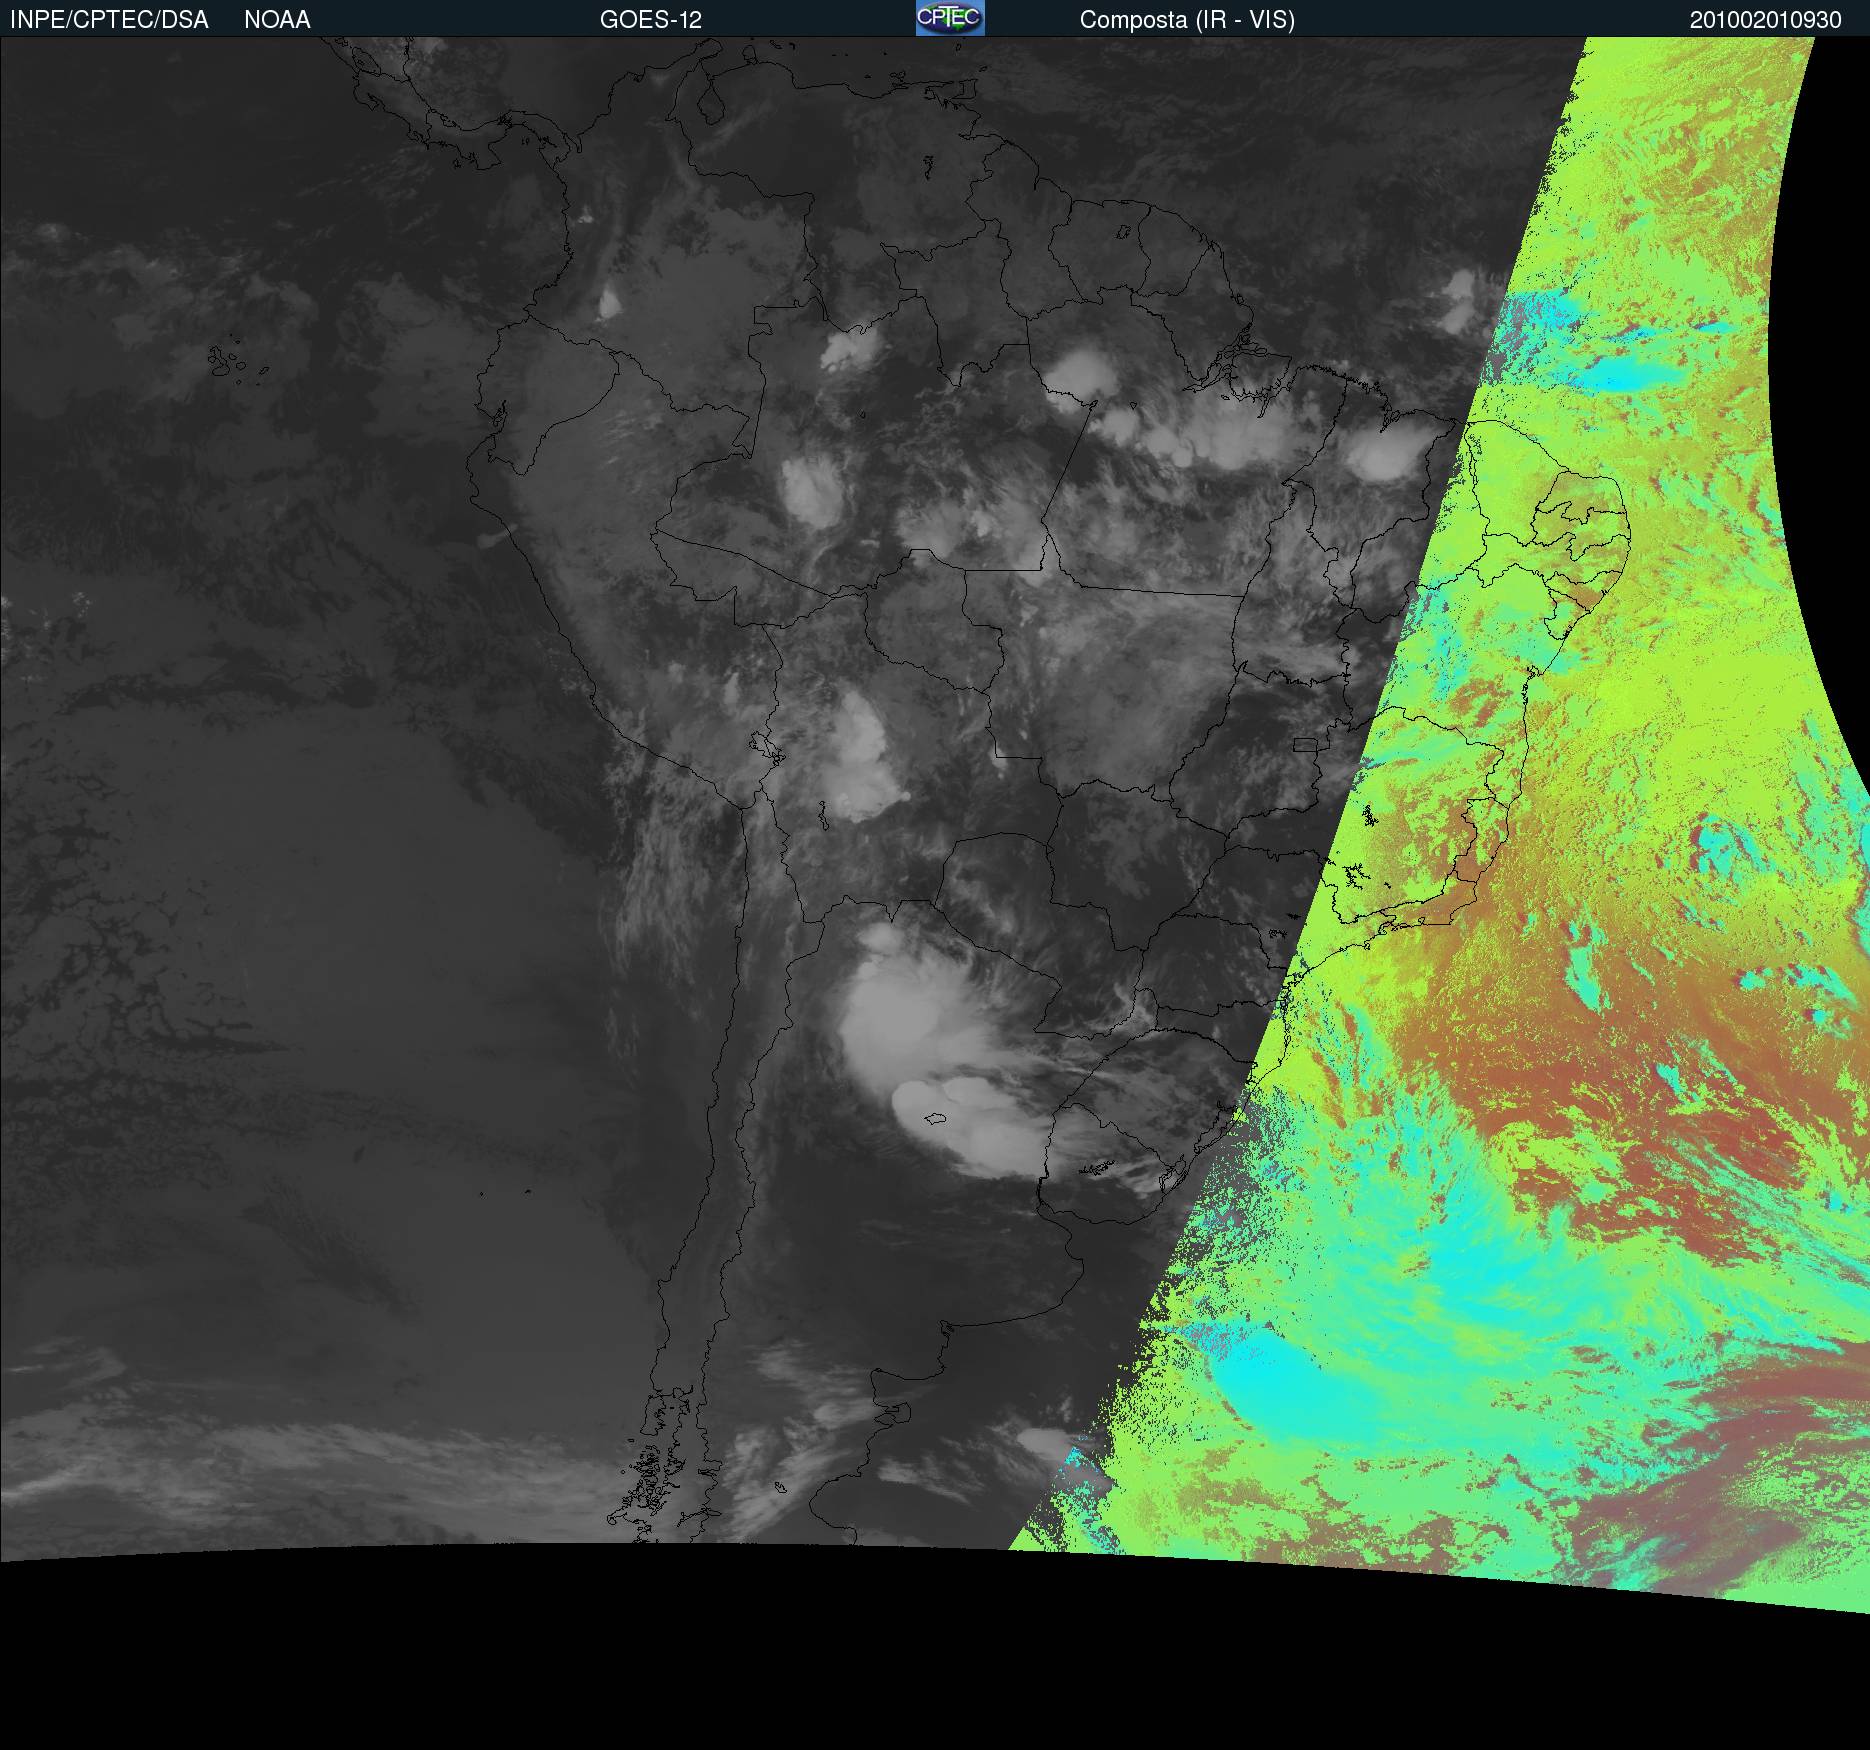Click the CPTEC logo in the header
The height and width of the screenshot is (1750, 1870).
click(x=950, y=18)
